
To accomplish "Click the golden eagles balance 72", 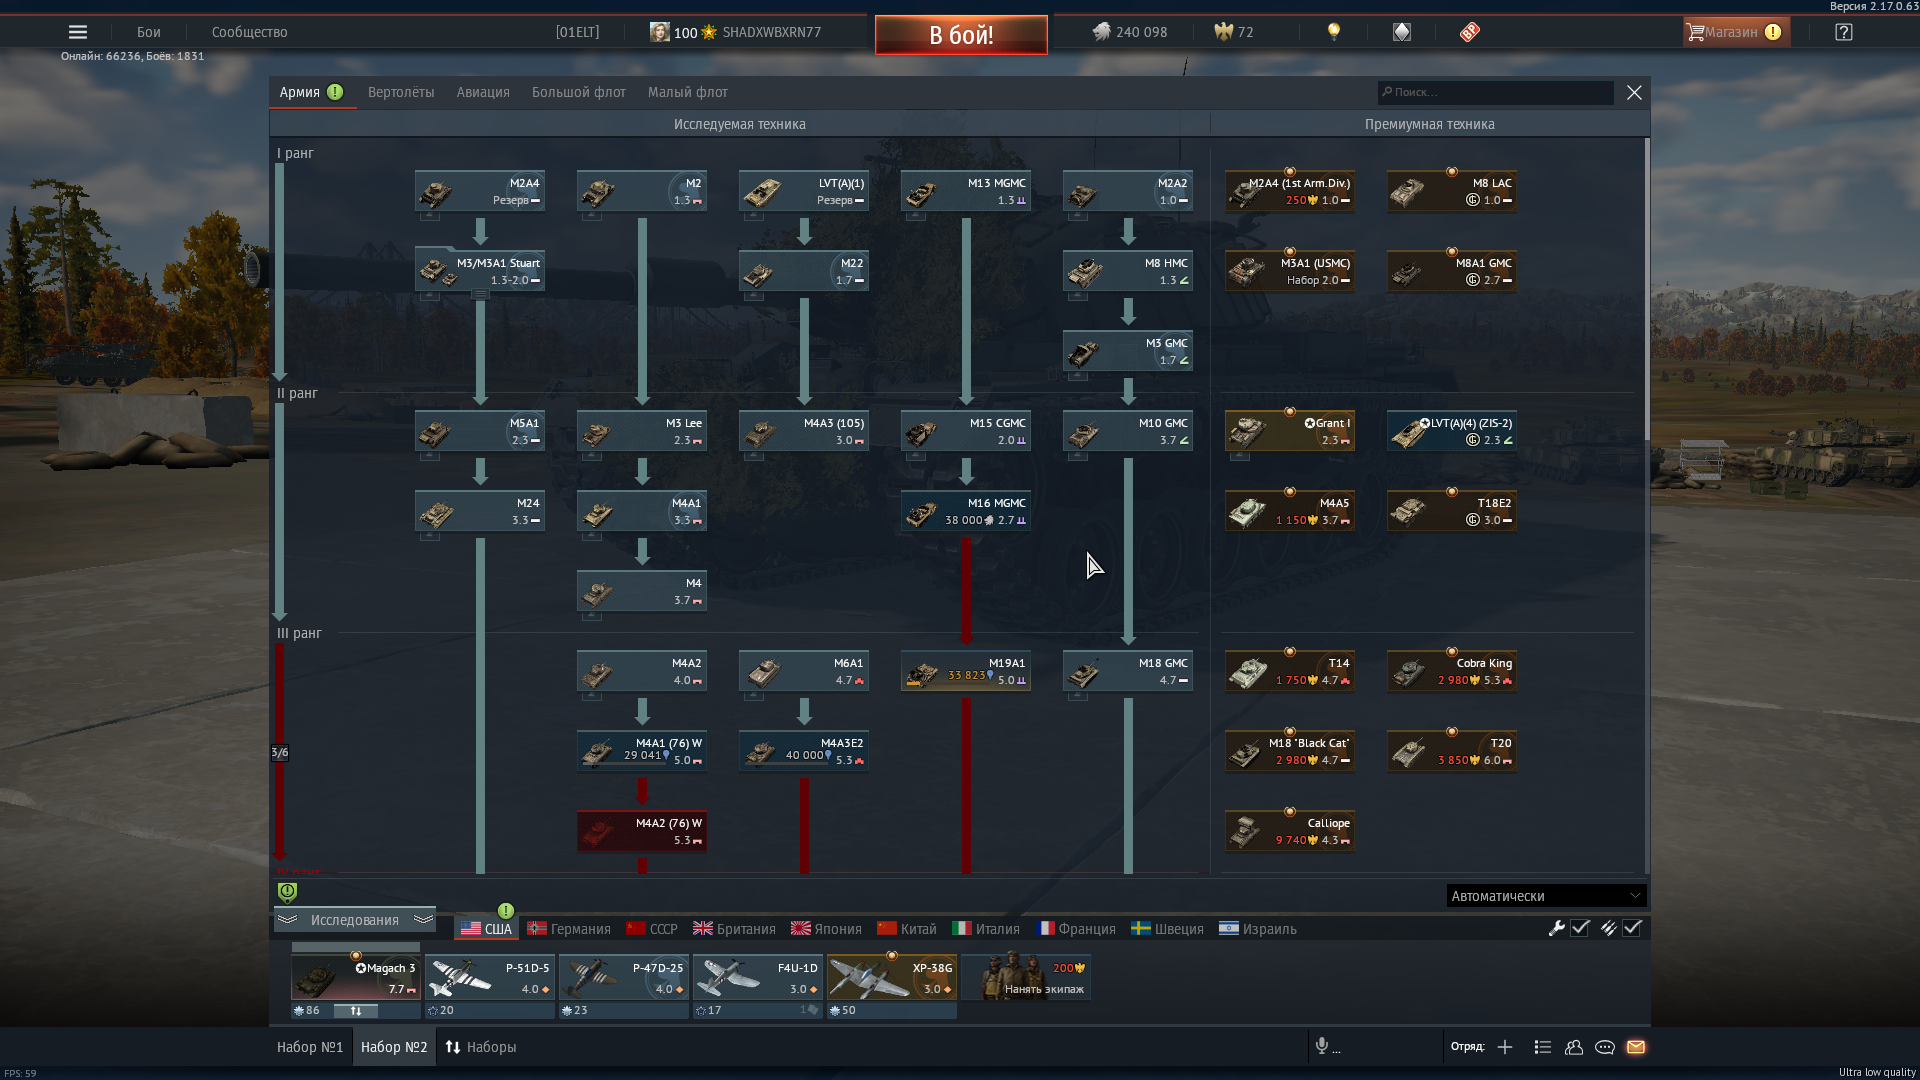I will point(1234,32).
